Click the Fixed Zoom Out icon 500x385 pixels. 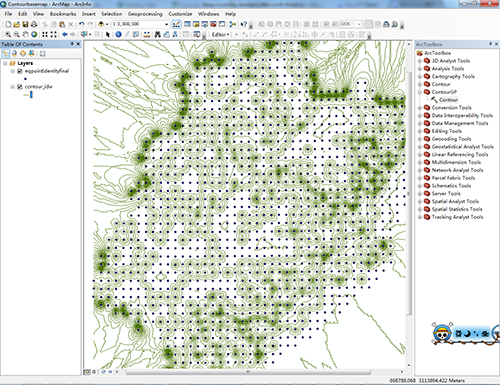(x=53, y=34)
